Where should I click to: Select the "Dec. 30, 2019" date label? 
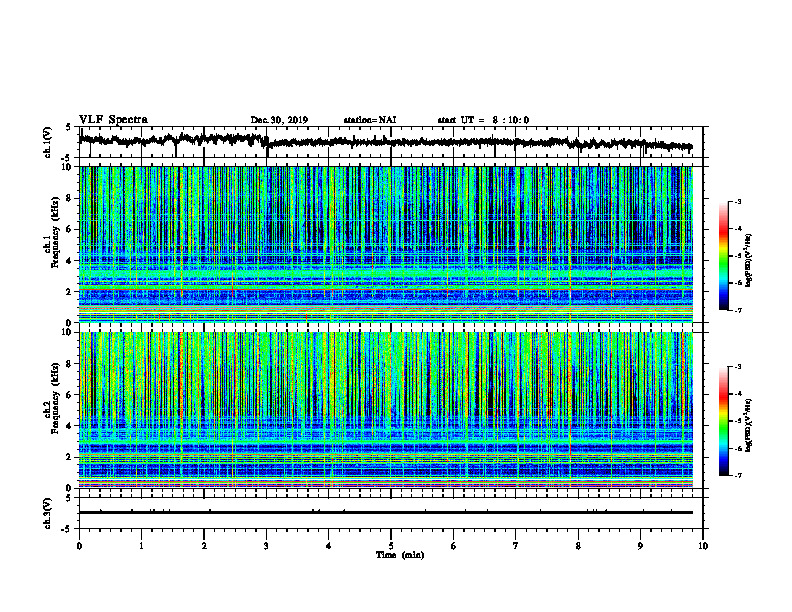point(279,120)
